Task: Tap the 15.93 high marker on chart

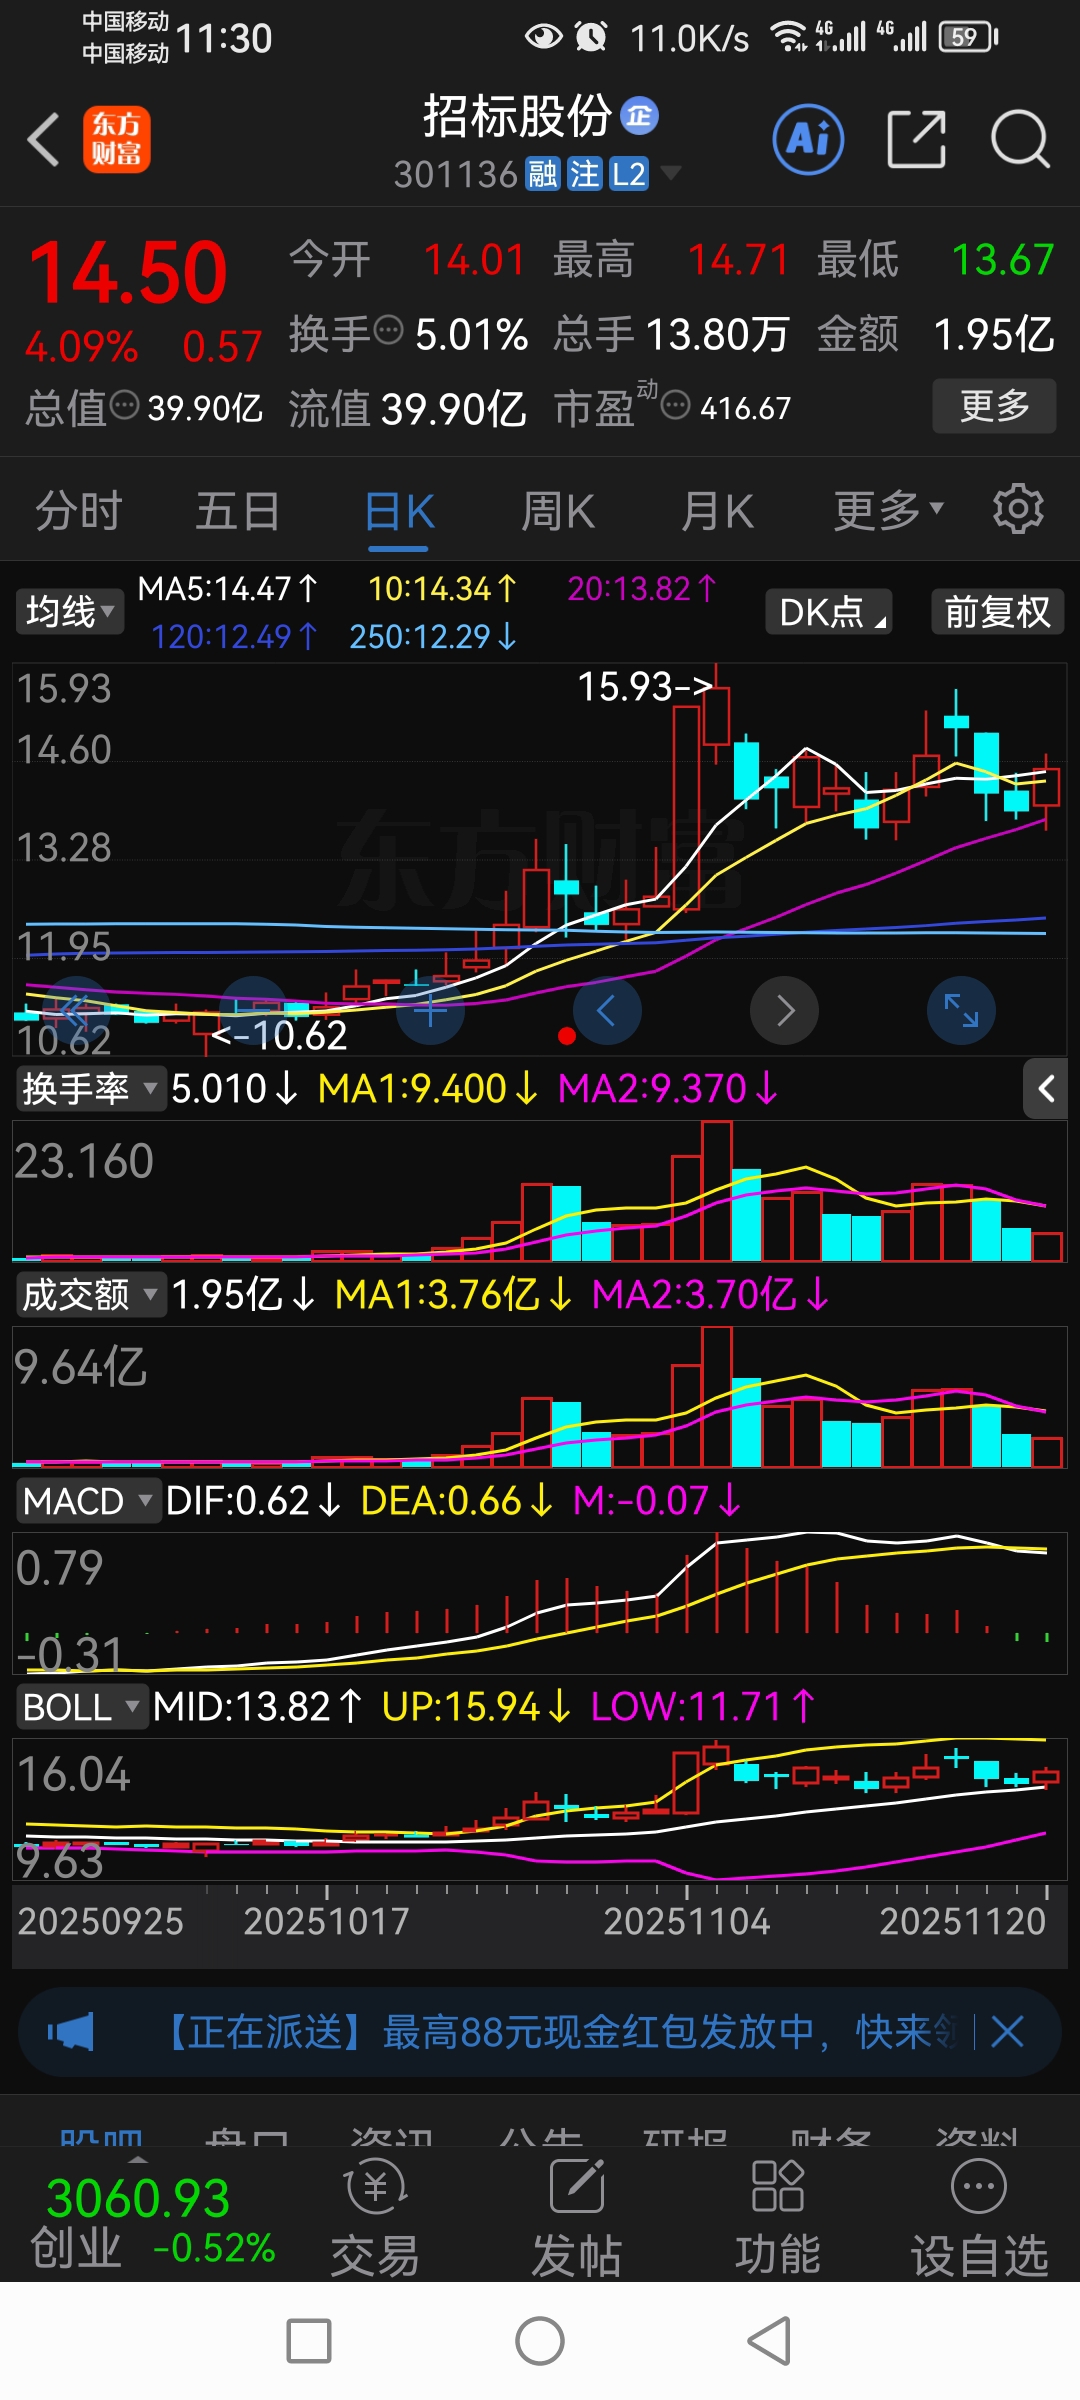Action: click(645, 687)
